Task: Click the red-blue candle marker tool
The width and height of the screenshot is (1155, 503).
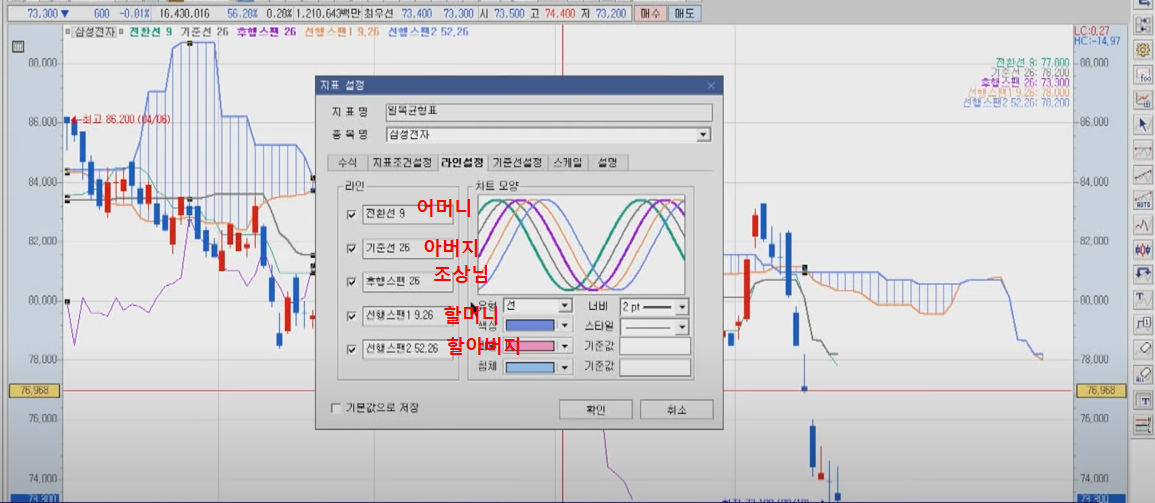Action: click(1144, 249)
